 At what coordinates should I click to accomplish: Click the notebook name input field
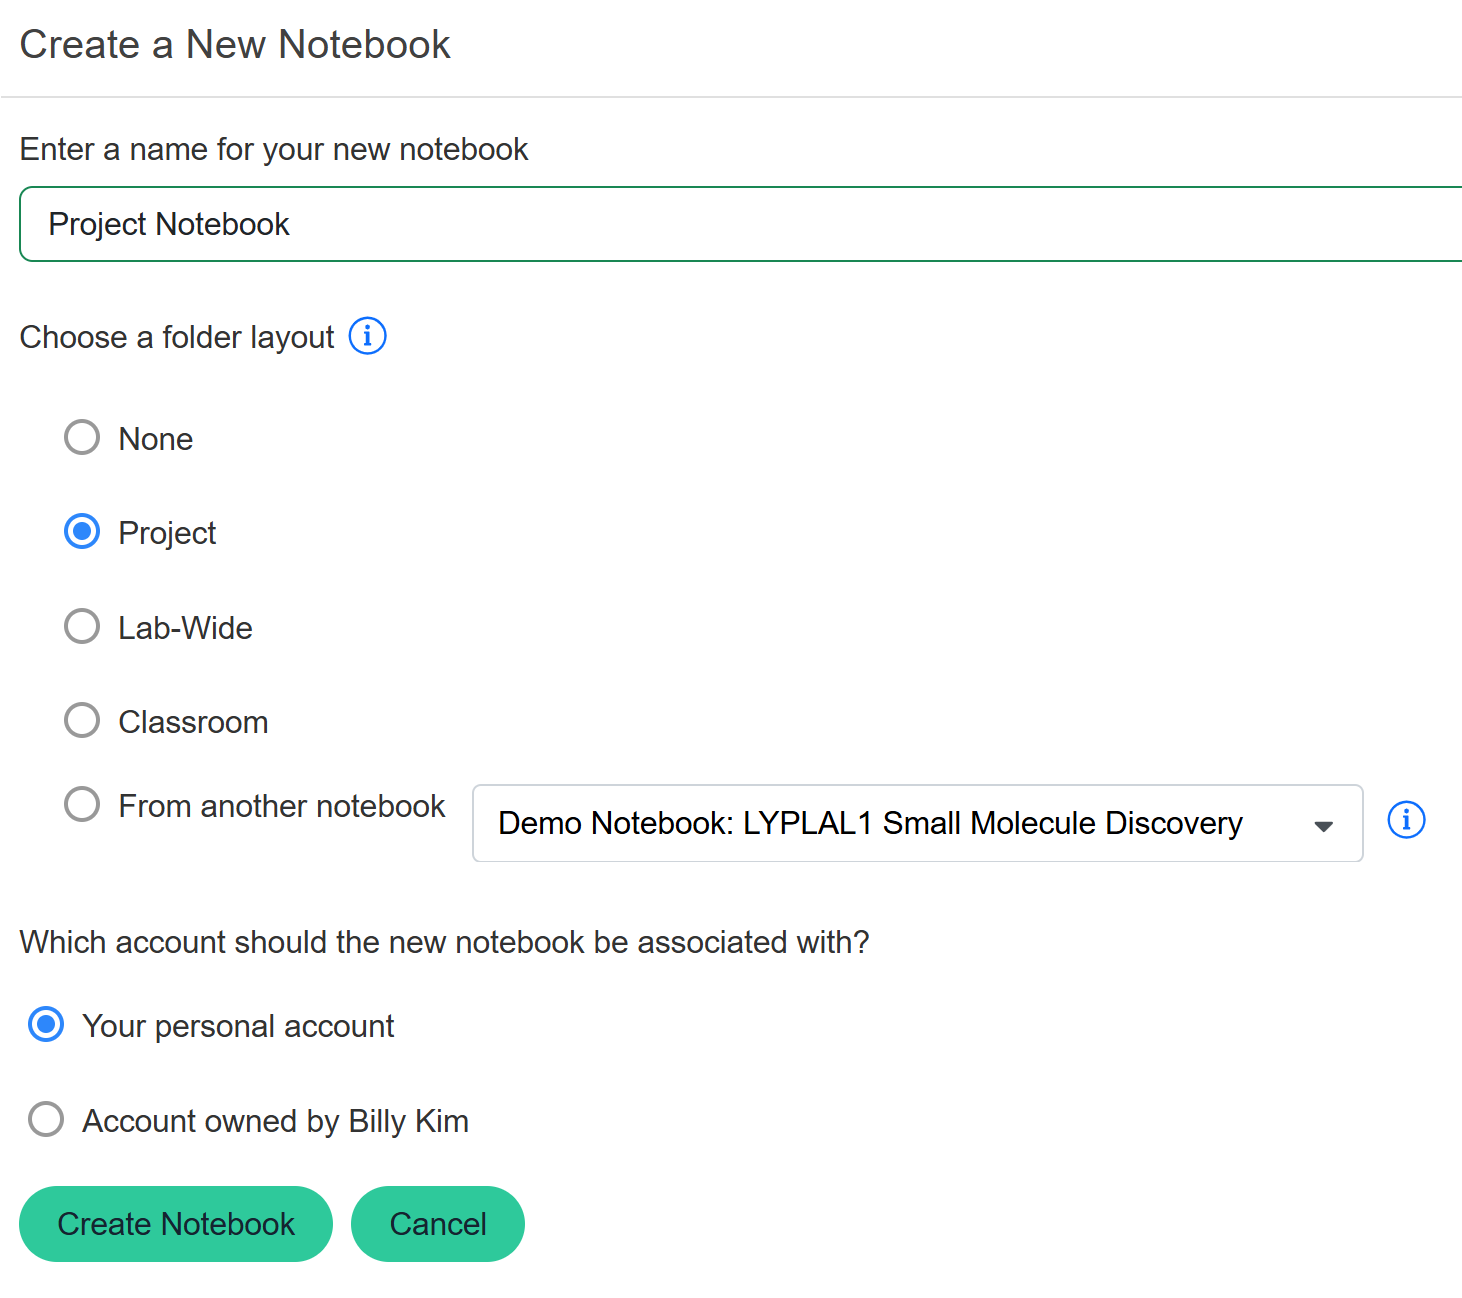coord(740,224)
